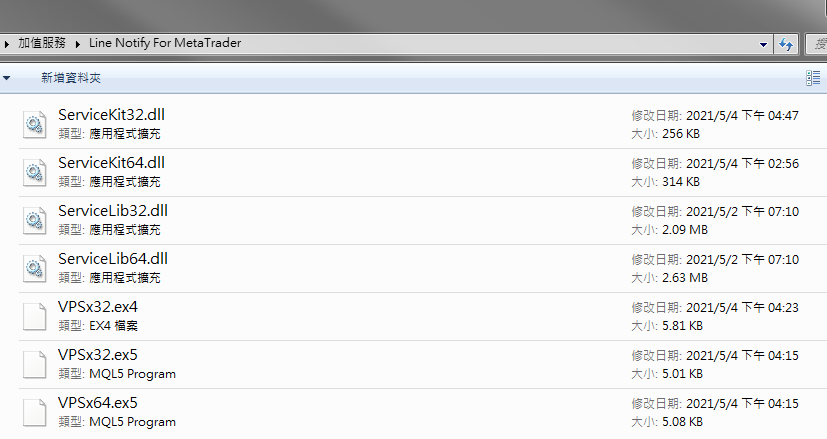Click the VPSx32.ex4 blank file icon
Image resolution: width=827 pixels, height=439 pixels.
(x=34, y=316)
